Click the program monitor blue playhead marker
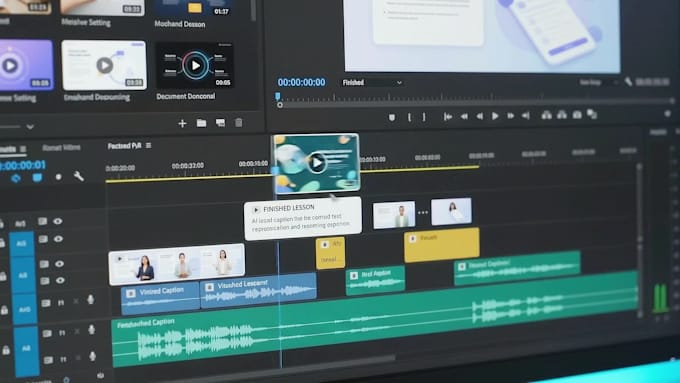The image size is (680, 383). [x=278, y=96]
